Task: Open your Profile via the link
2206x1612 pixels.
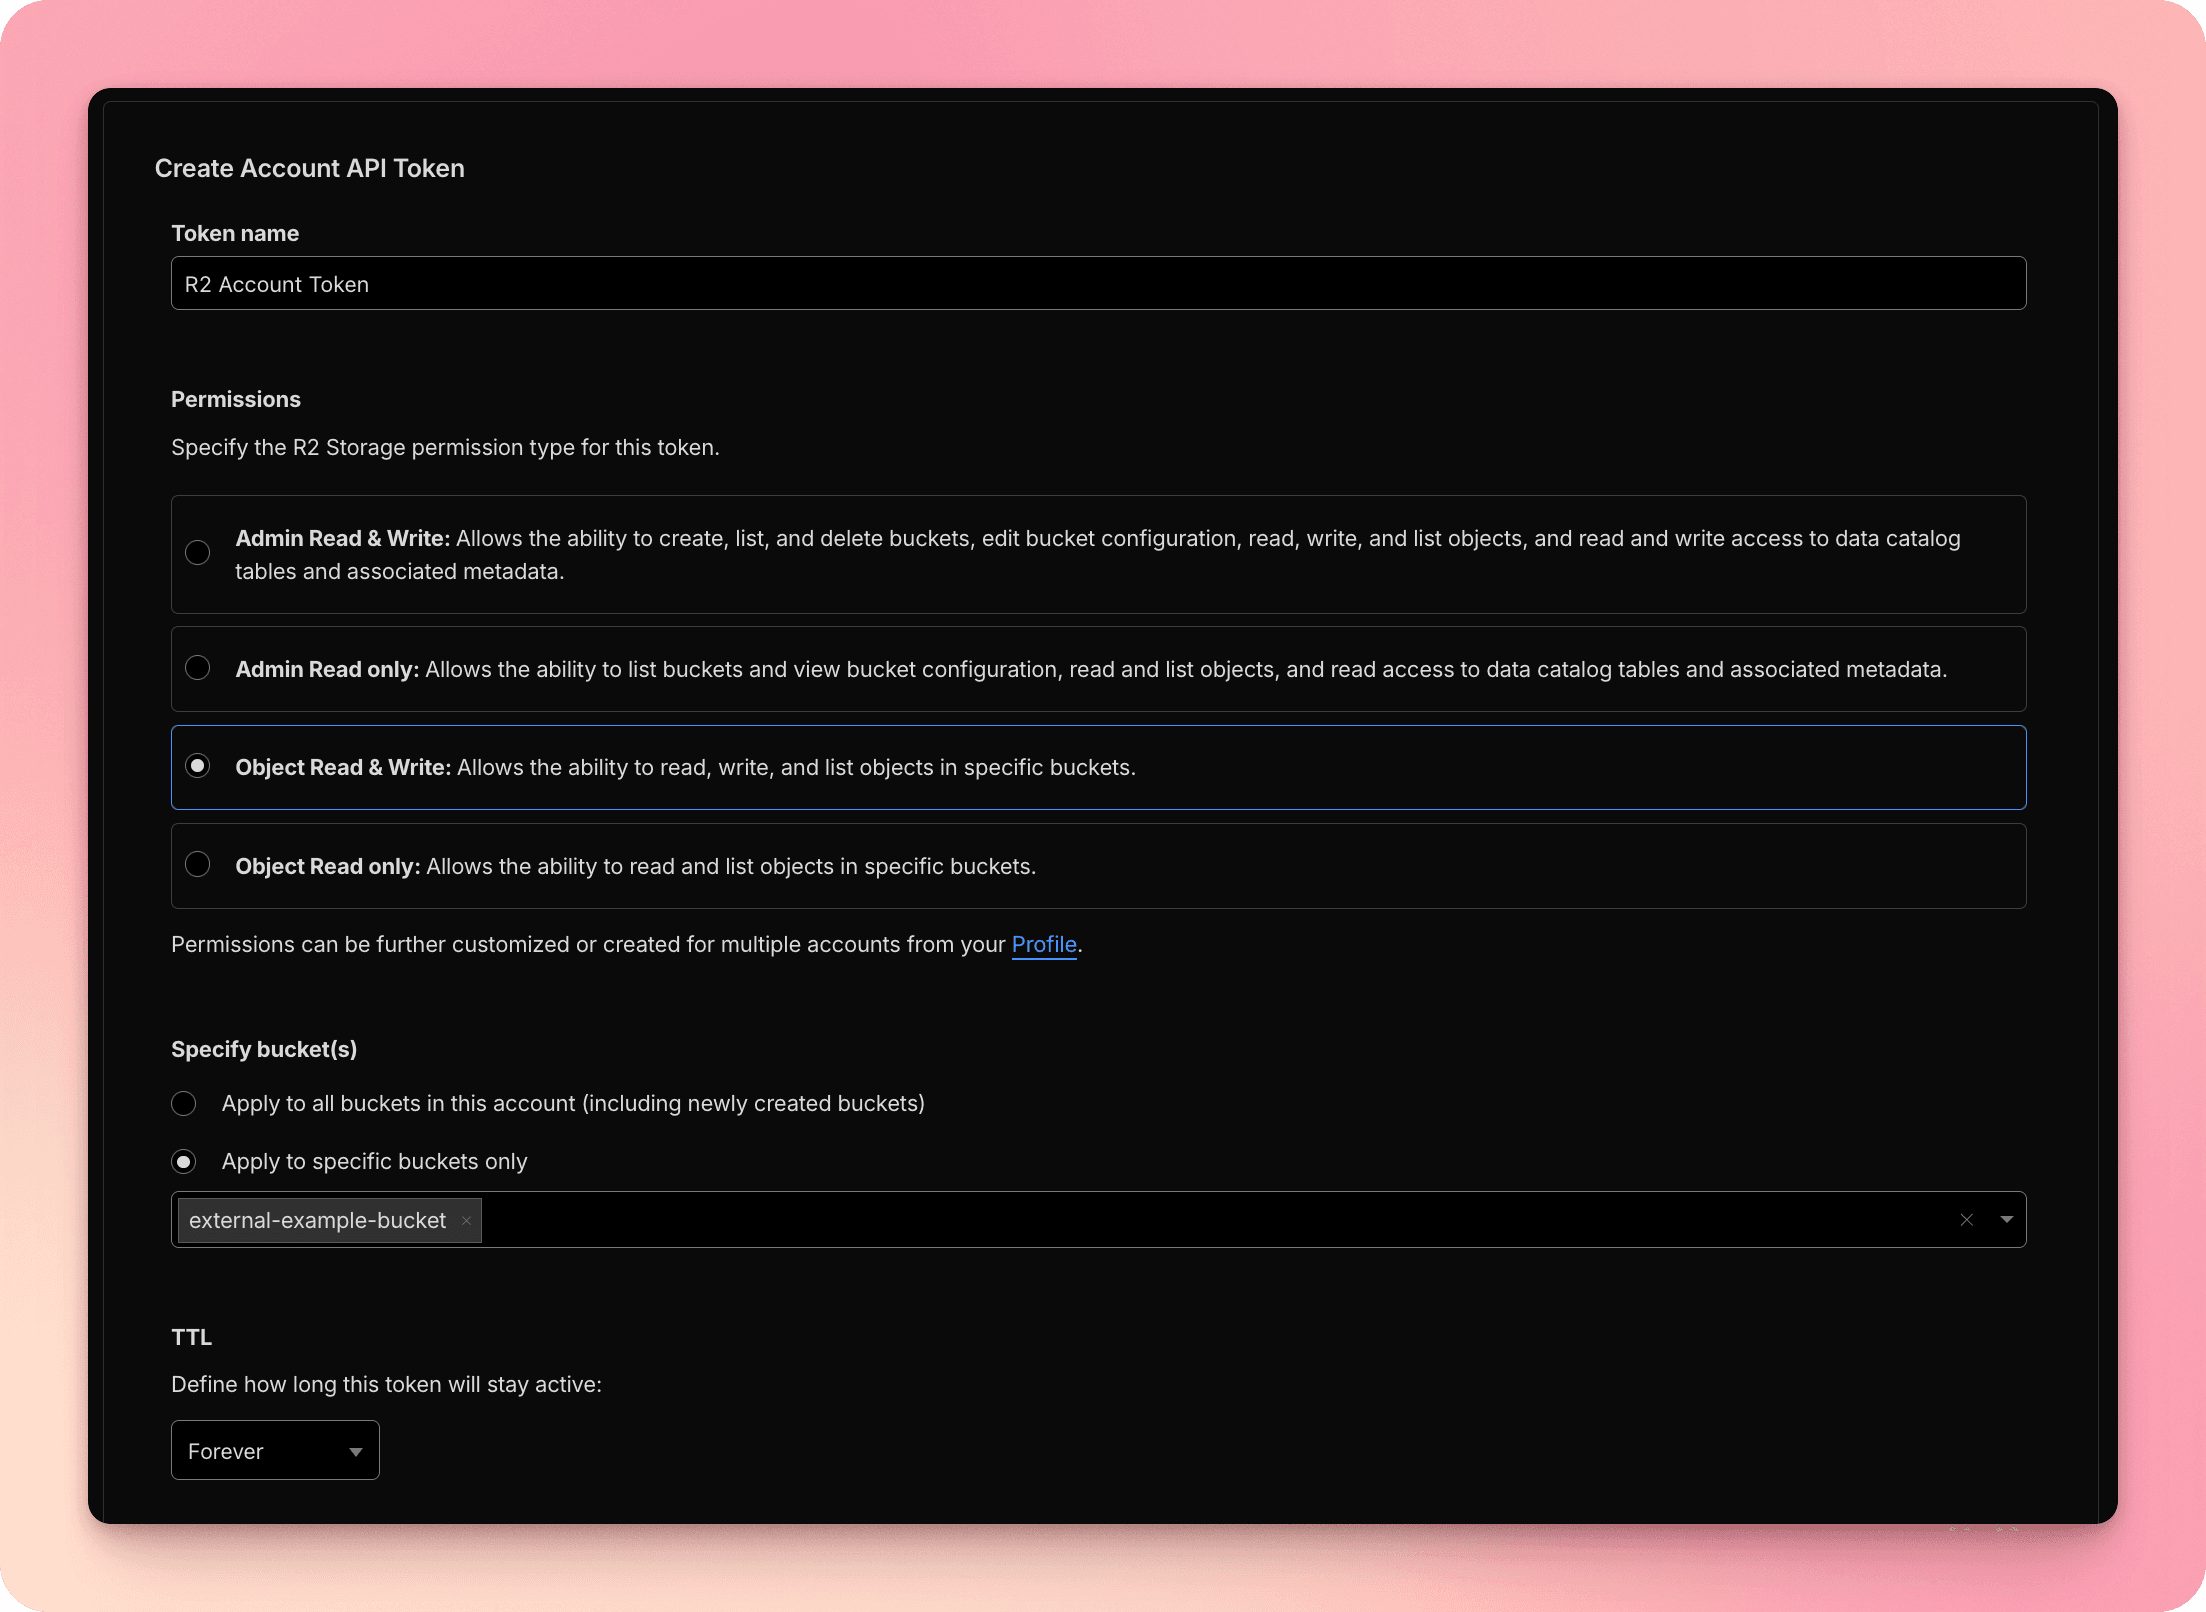Action: (x=1043, y=944)
